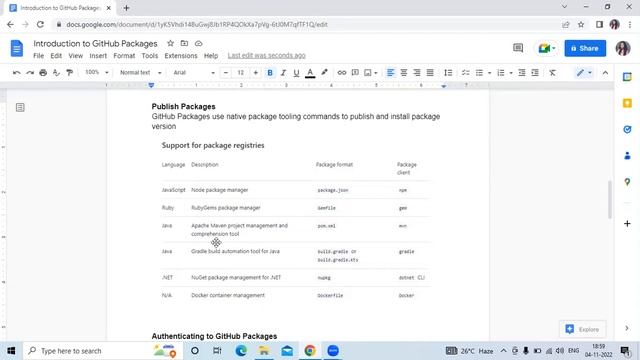
Task: Set right text alignment
Action: tap(417, 73)
